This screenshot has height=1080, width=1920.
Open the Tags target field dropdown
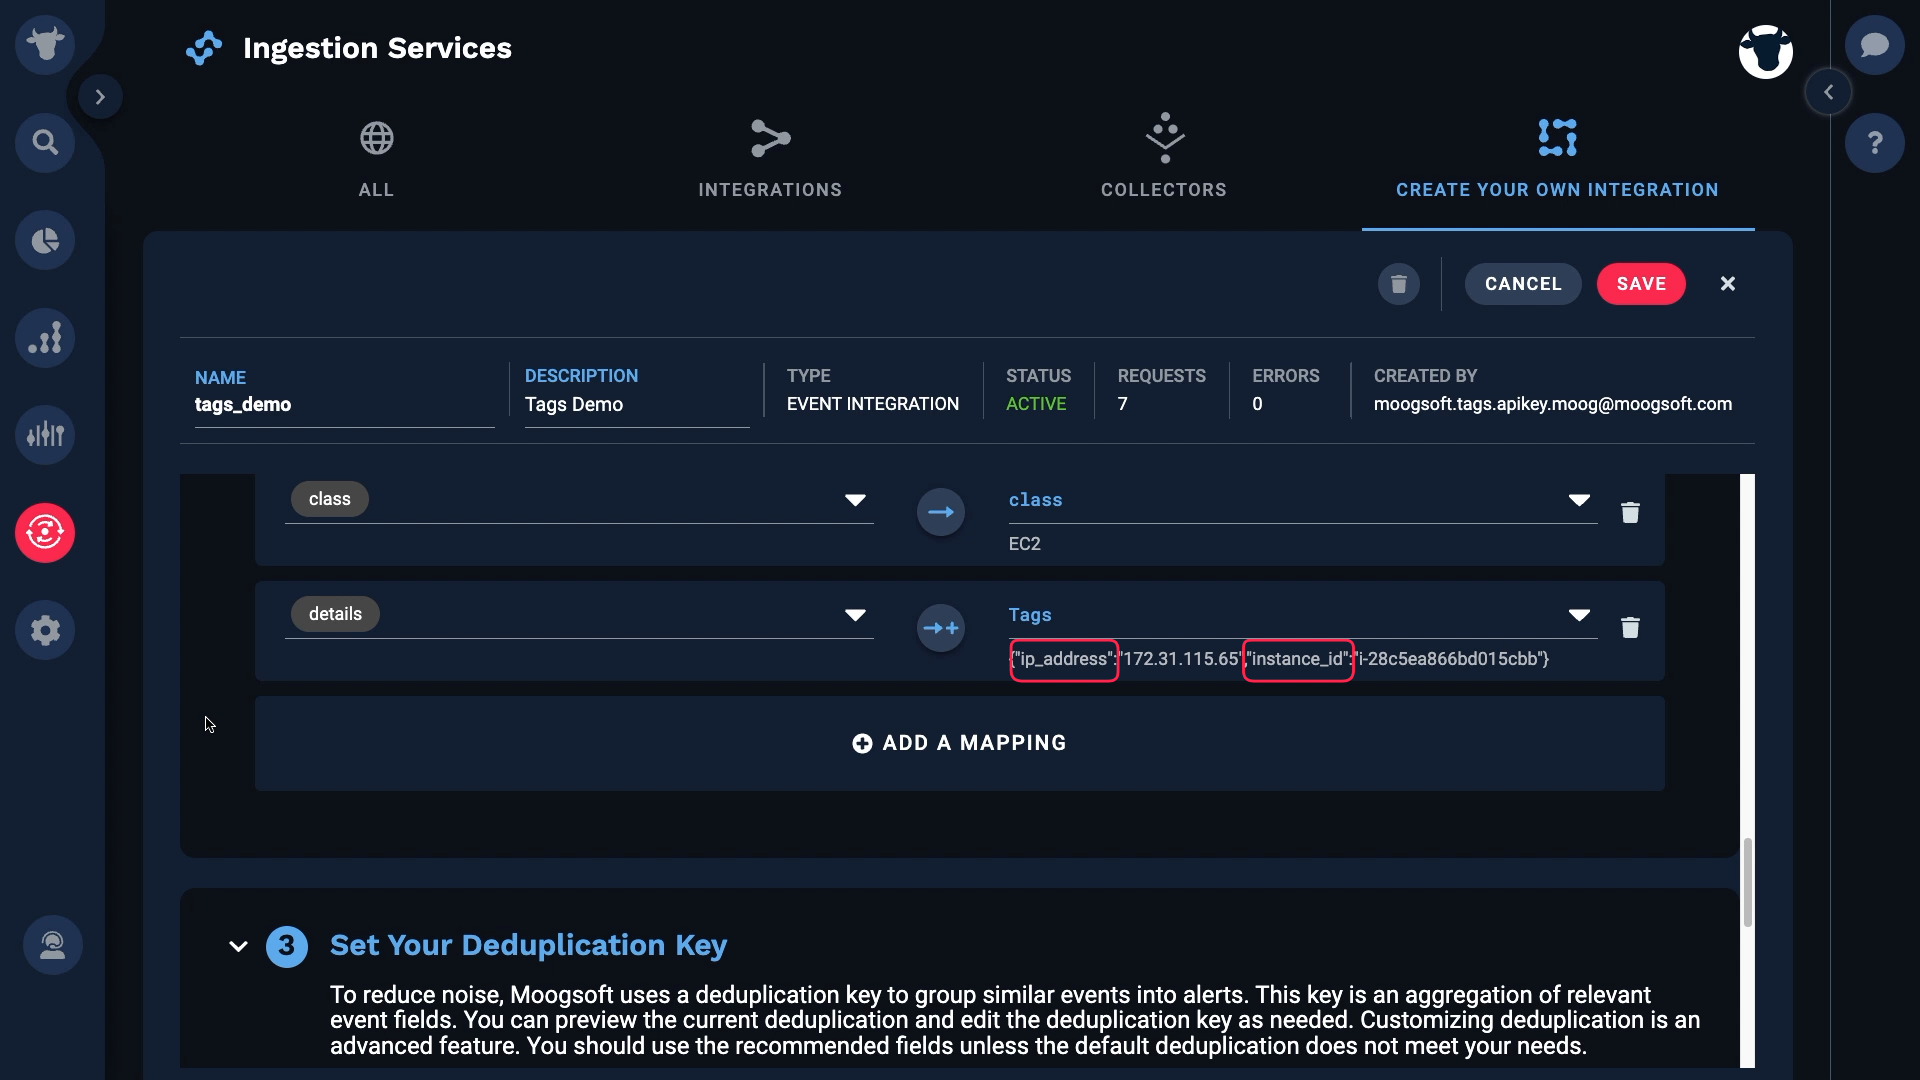(x=1579, y=615)
